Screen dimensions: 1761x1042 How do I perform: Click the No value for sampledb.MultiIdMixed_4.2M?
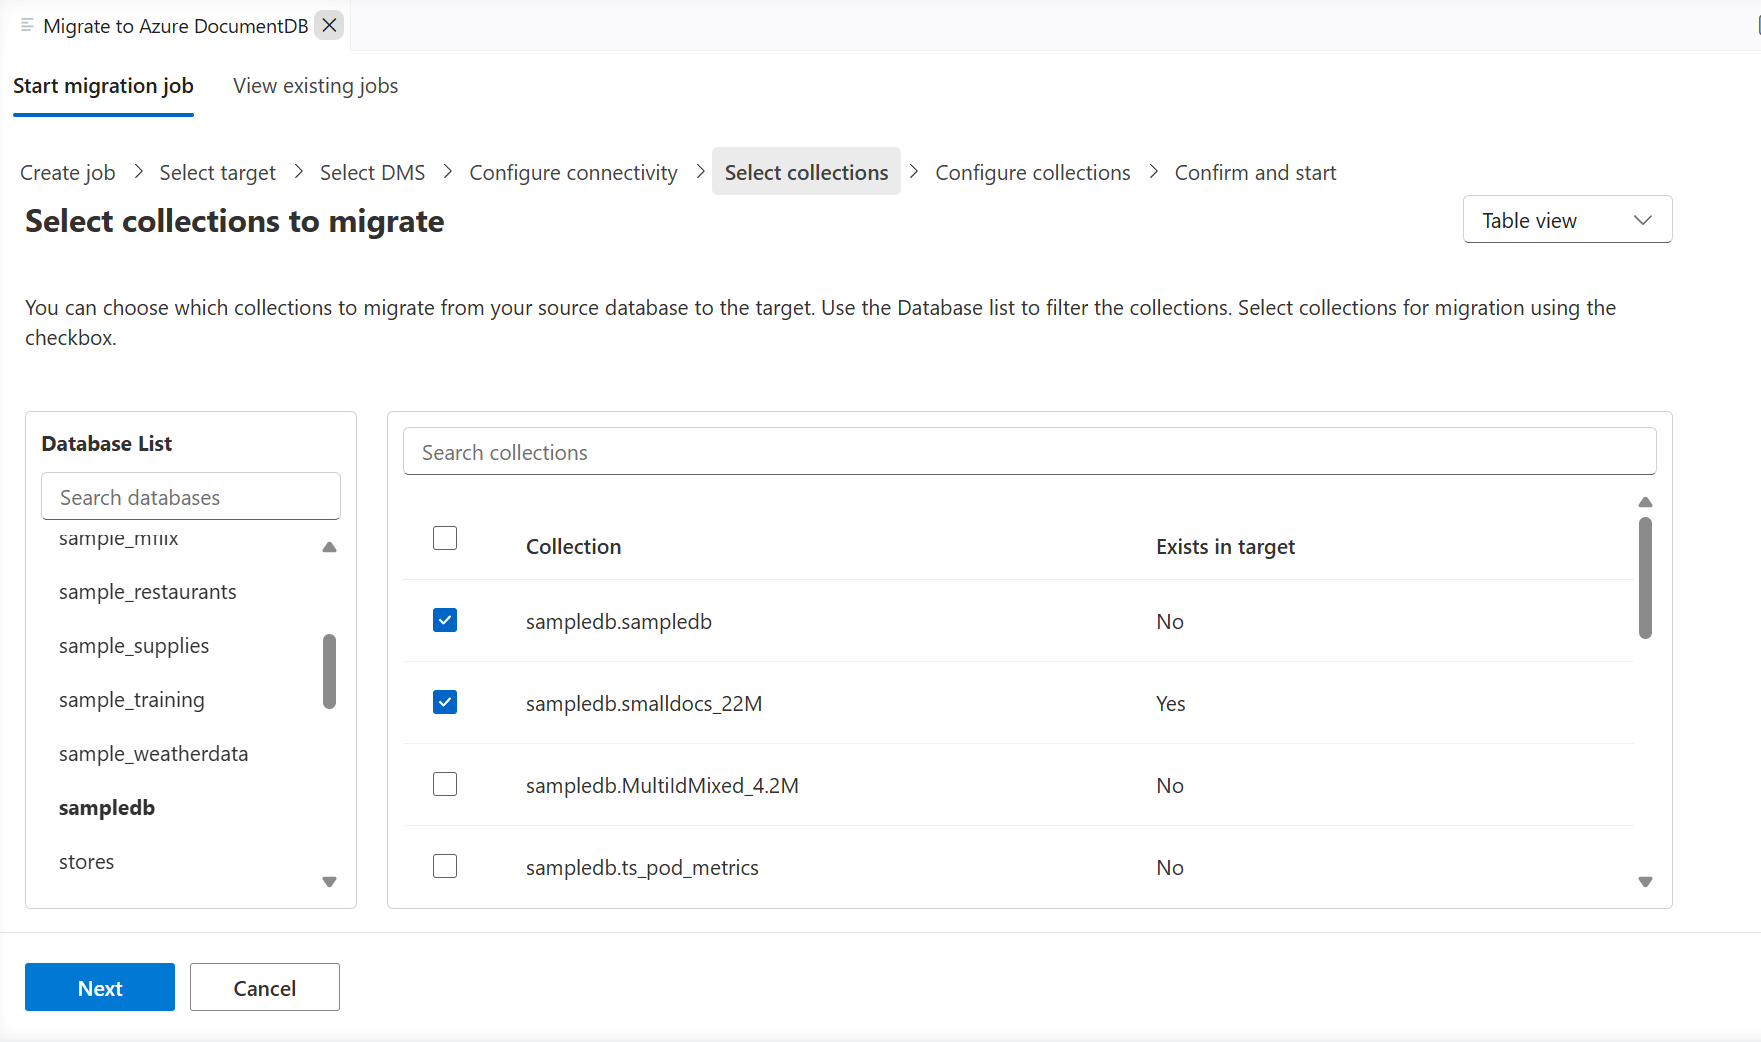click(1170, 786)
